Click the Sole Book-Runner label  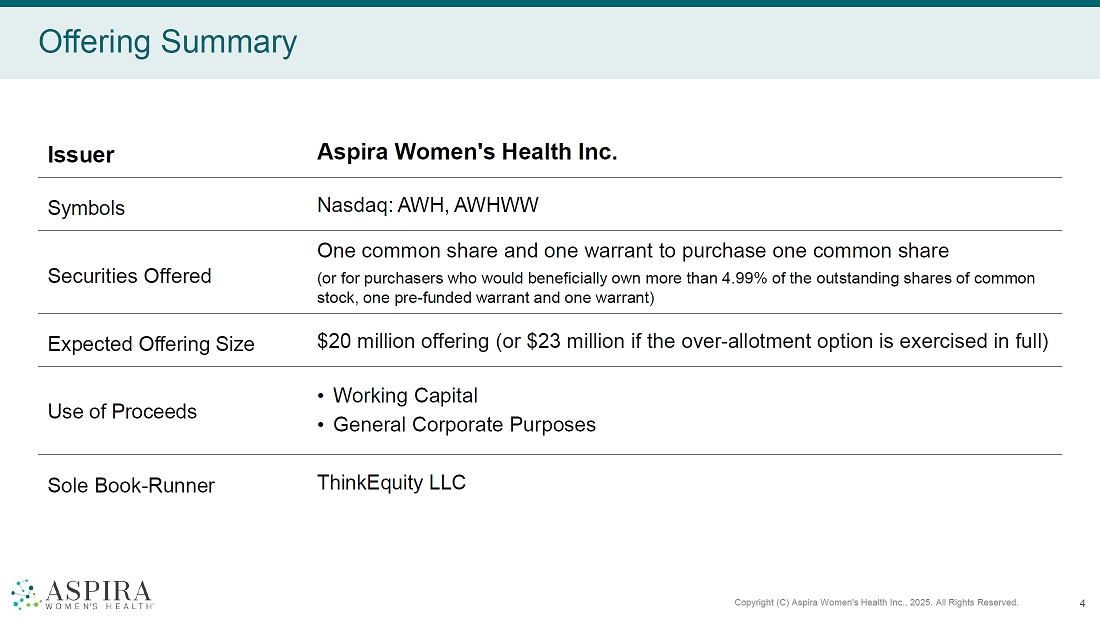131,485
